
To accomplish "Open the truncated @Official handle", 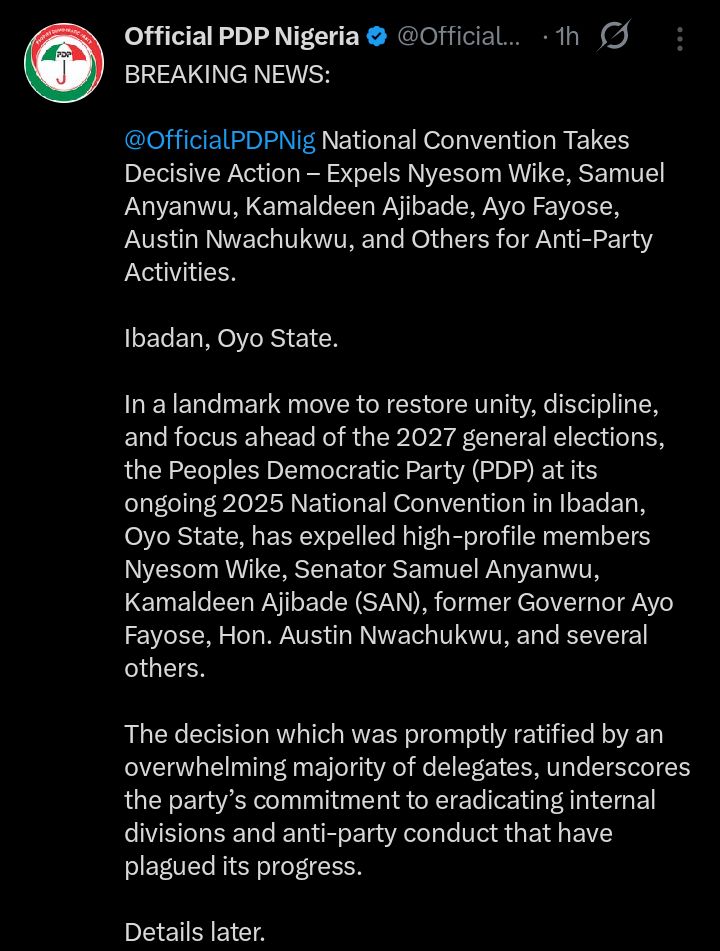I will pyautogui.click(x=459, y=38).
